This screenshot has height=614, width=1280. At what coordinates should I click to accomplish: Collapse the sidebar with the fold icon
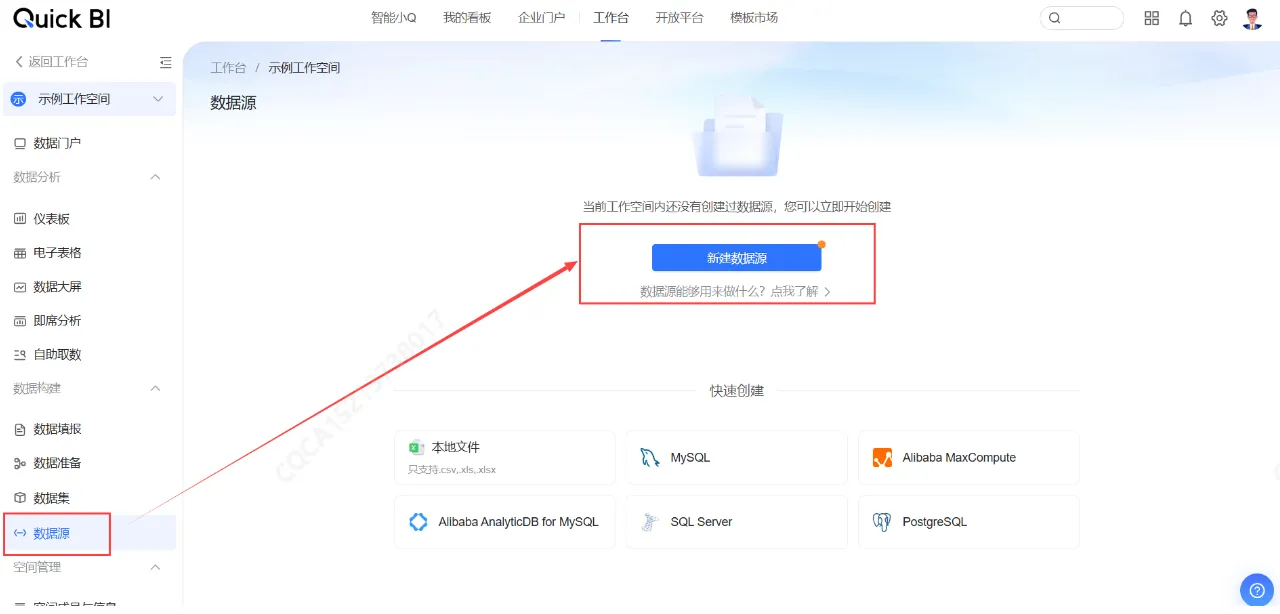166,62
